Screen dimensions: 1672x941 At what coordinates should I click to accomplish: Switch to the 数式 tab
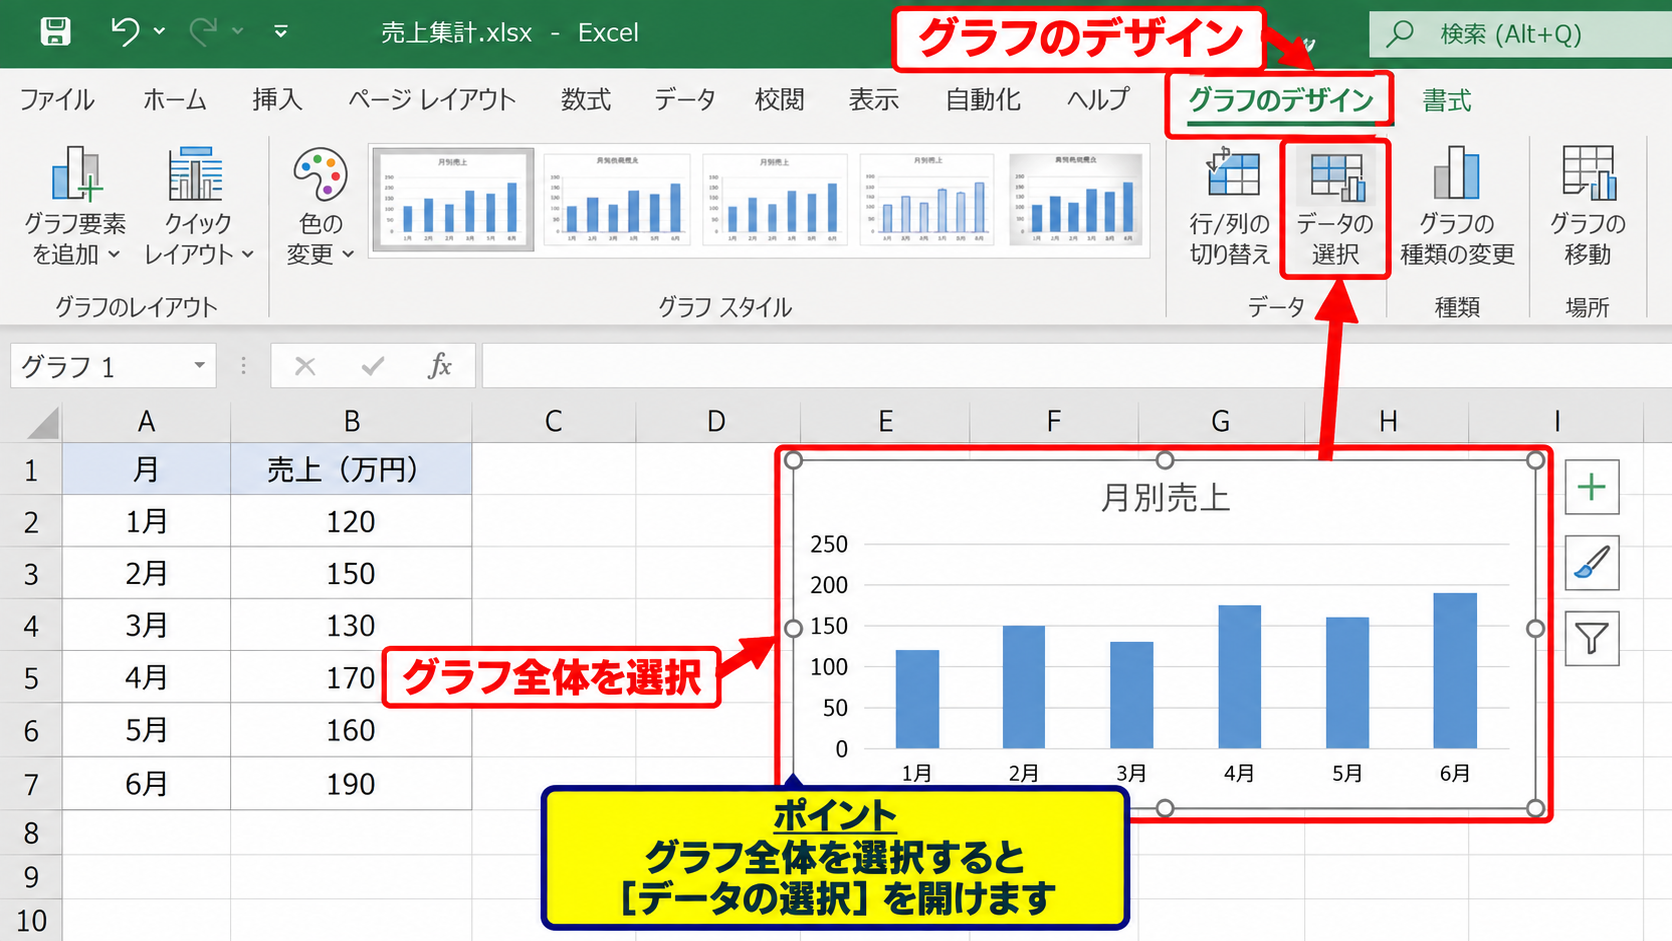pos(585,100)
